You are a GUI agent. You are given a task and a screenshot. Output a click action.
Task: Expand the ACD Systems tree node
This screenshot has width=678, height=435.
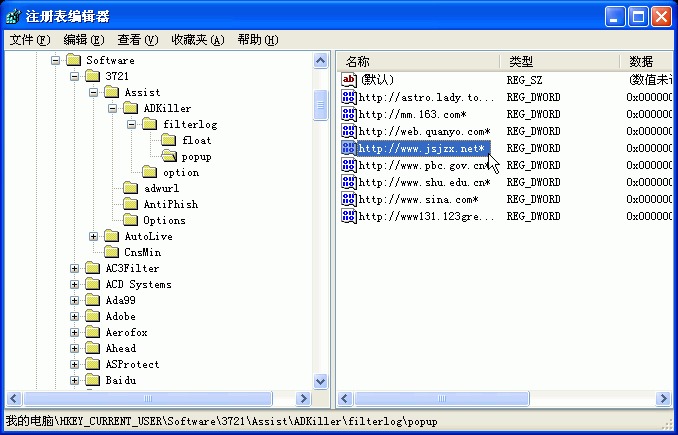(x=74, y=284)
